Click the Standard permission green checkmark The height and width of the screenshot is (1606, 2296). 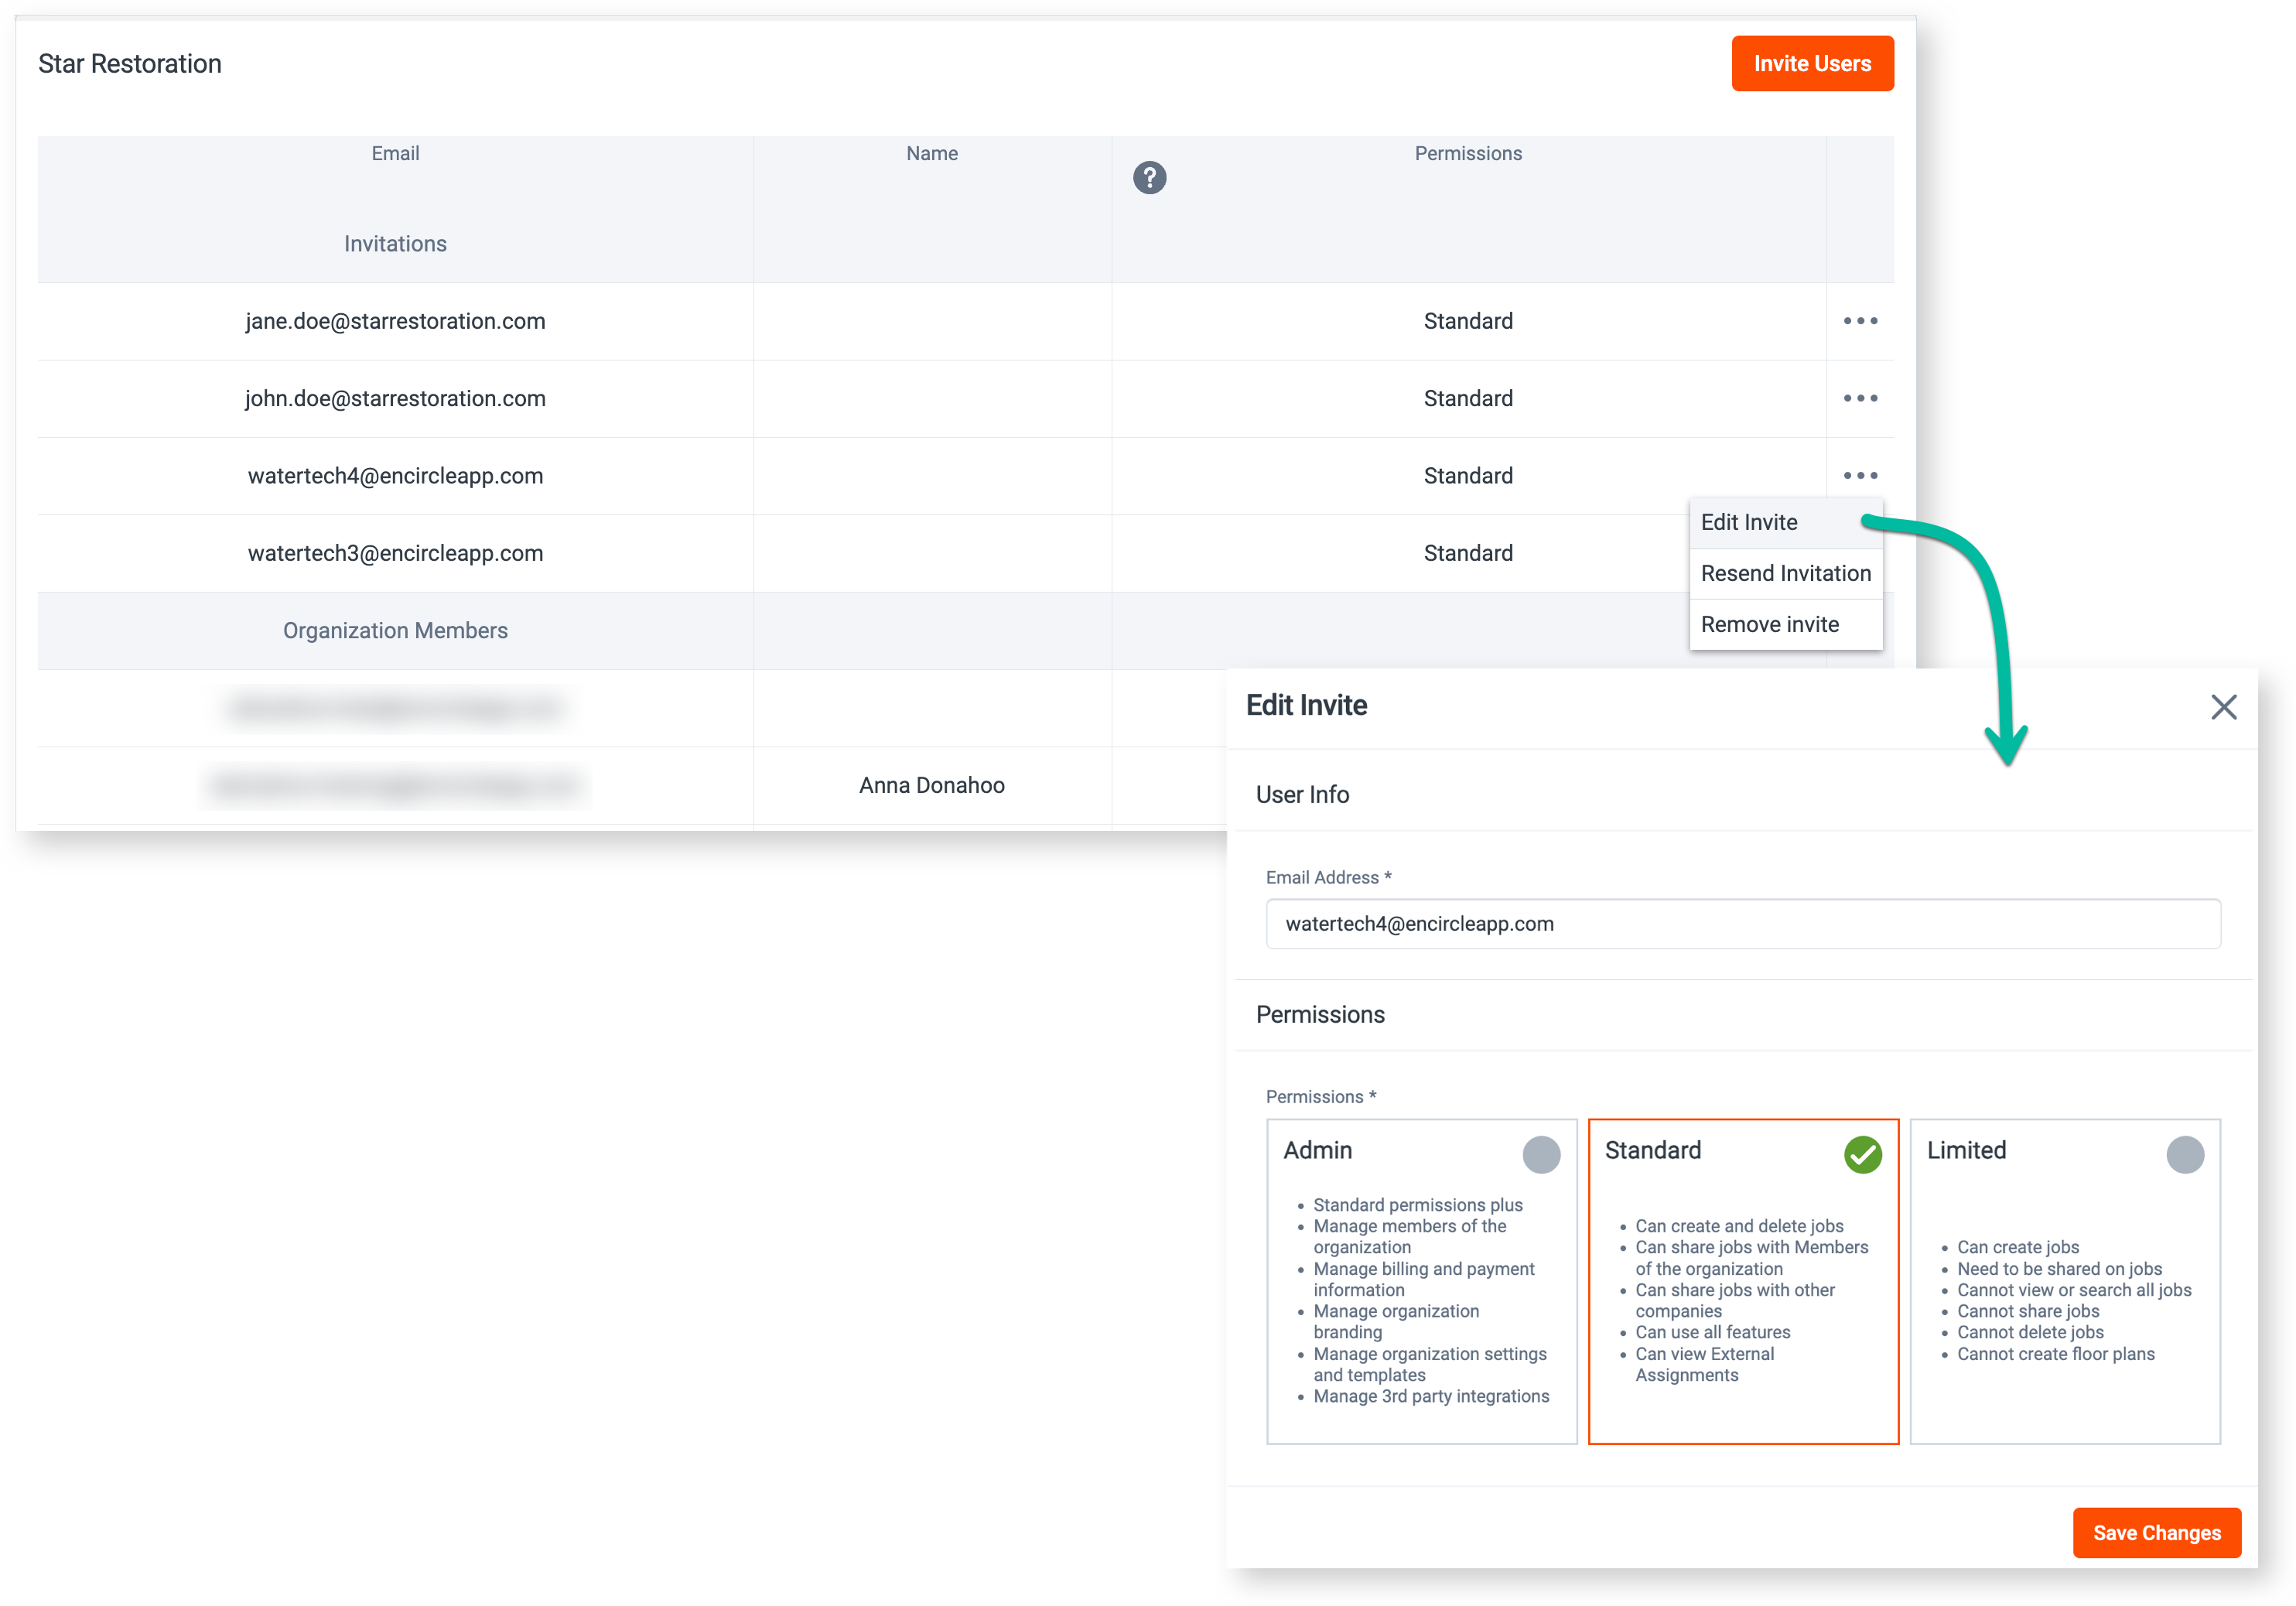1862,1155
